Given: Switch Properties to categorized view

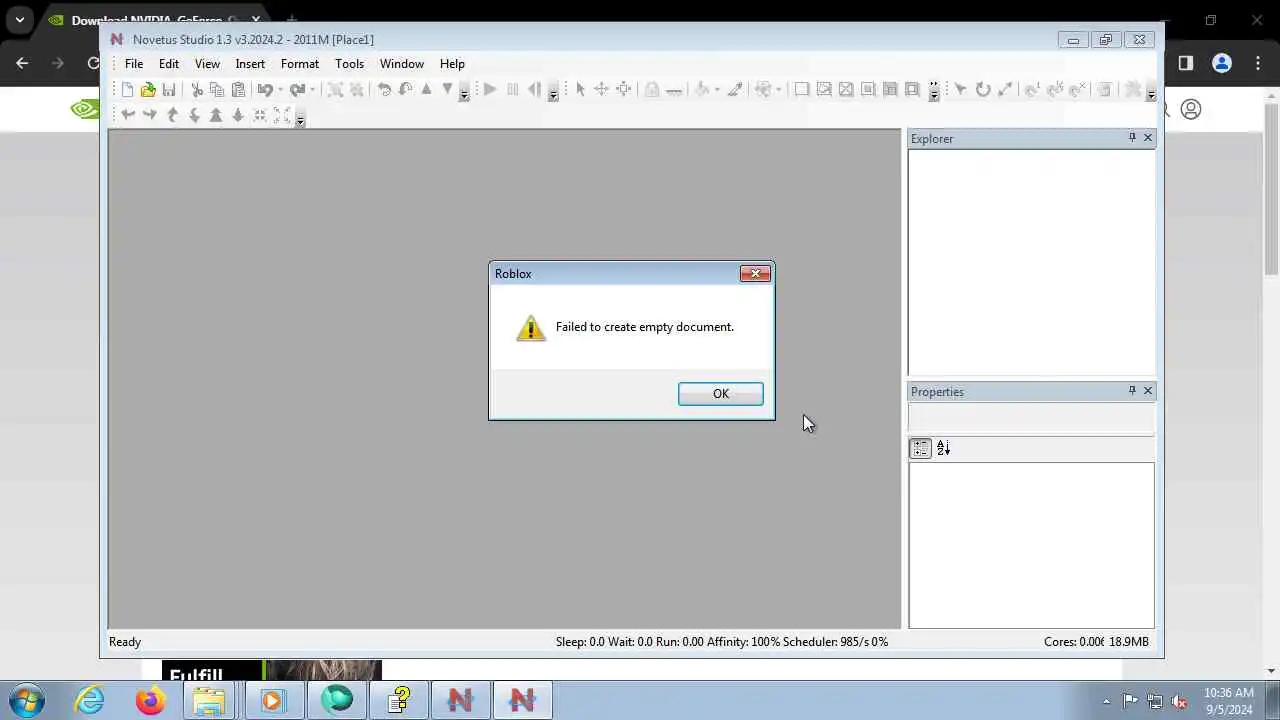Looking at the screenshot, I should click(x=920, y=449).
